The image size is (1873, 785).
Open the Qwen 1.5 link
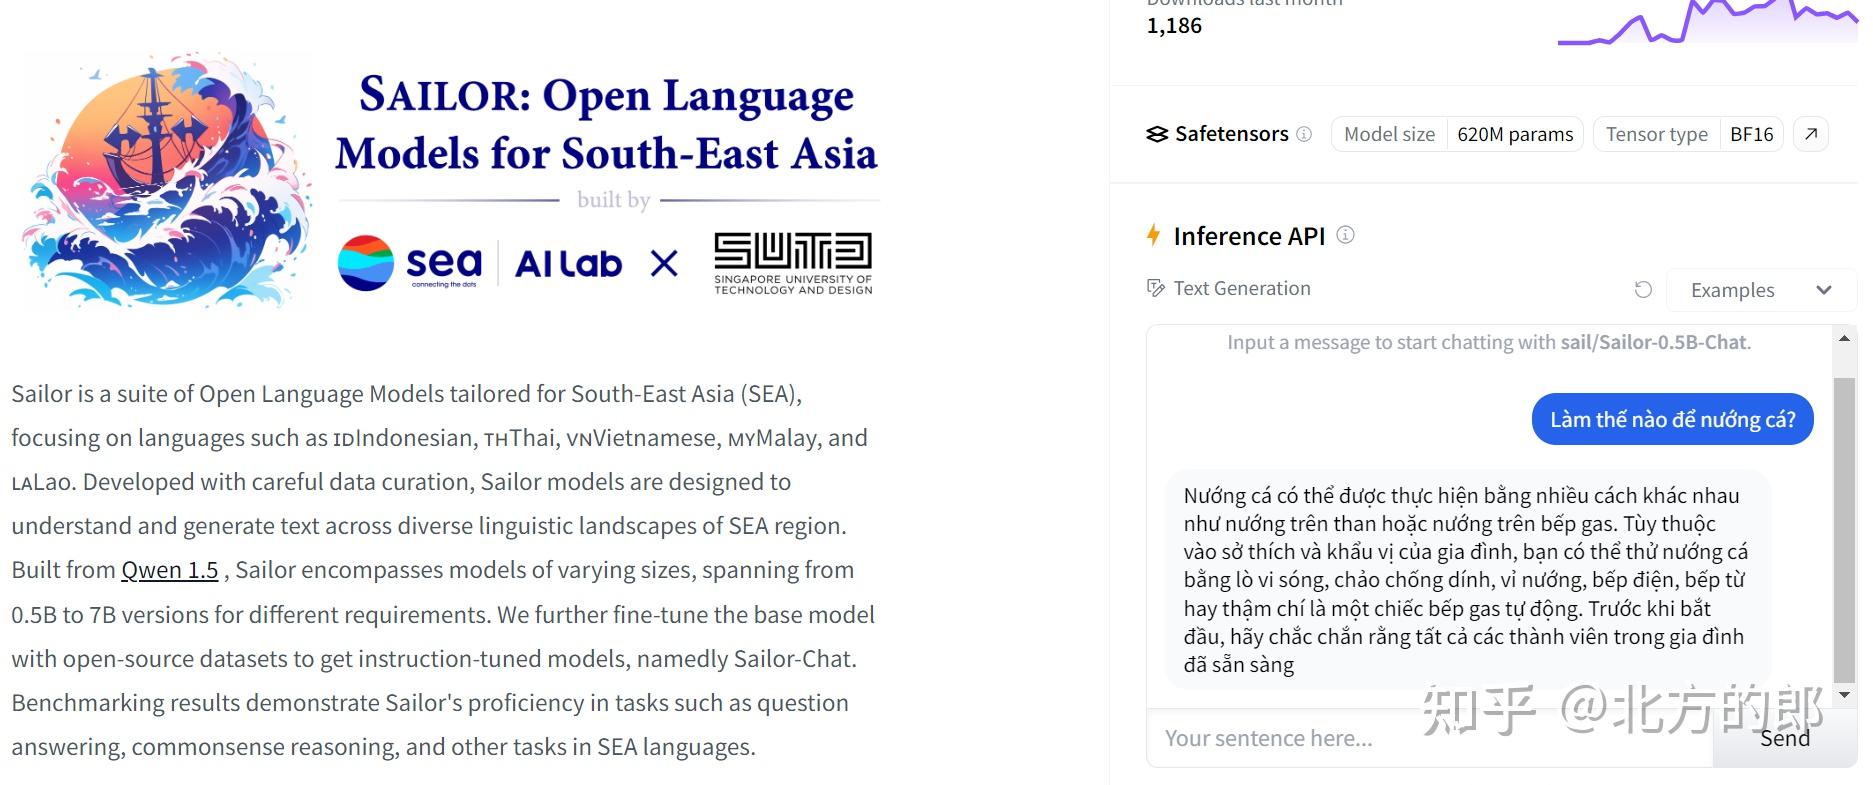click(x=170, y=570)
